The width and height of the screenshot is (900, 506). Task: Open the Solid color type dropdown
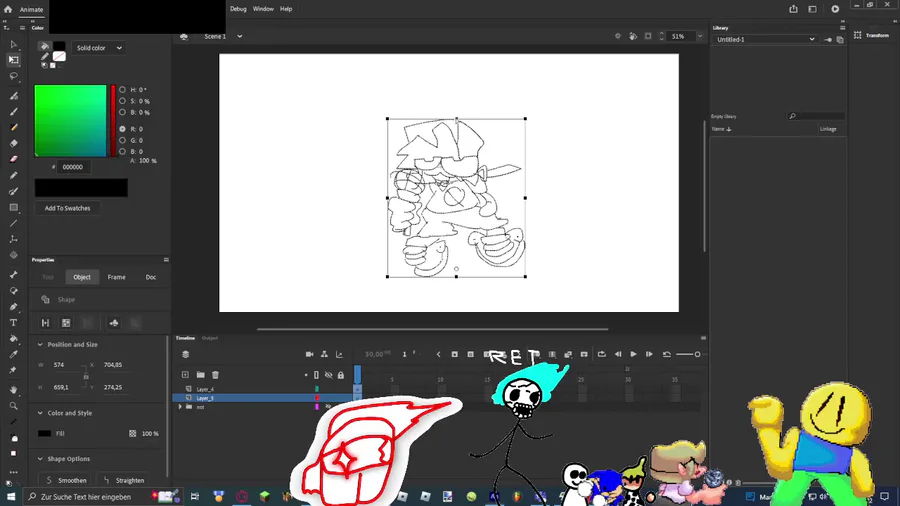point(99,48)
